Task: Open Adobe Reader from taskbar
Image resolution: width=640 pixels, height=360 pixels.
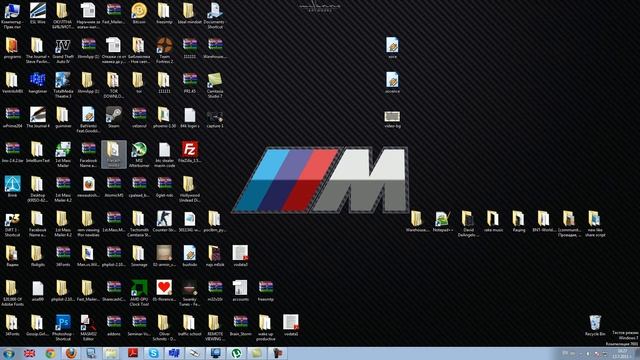Action: (133, 353)
